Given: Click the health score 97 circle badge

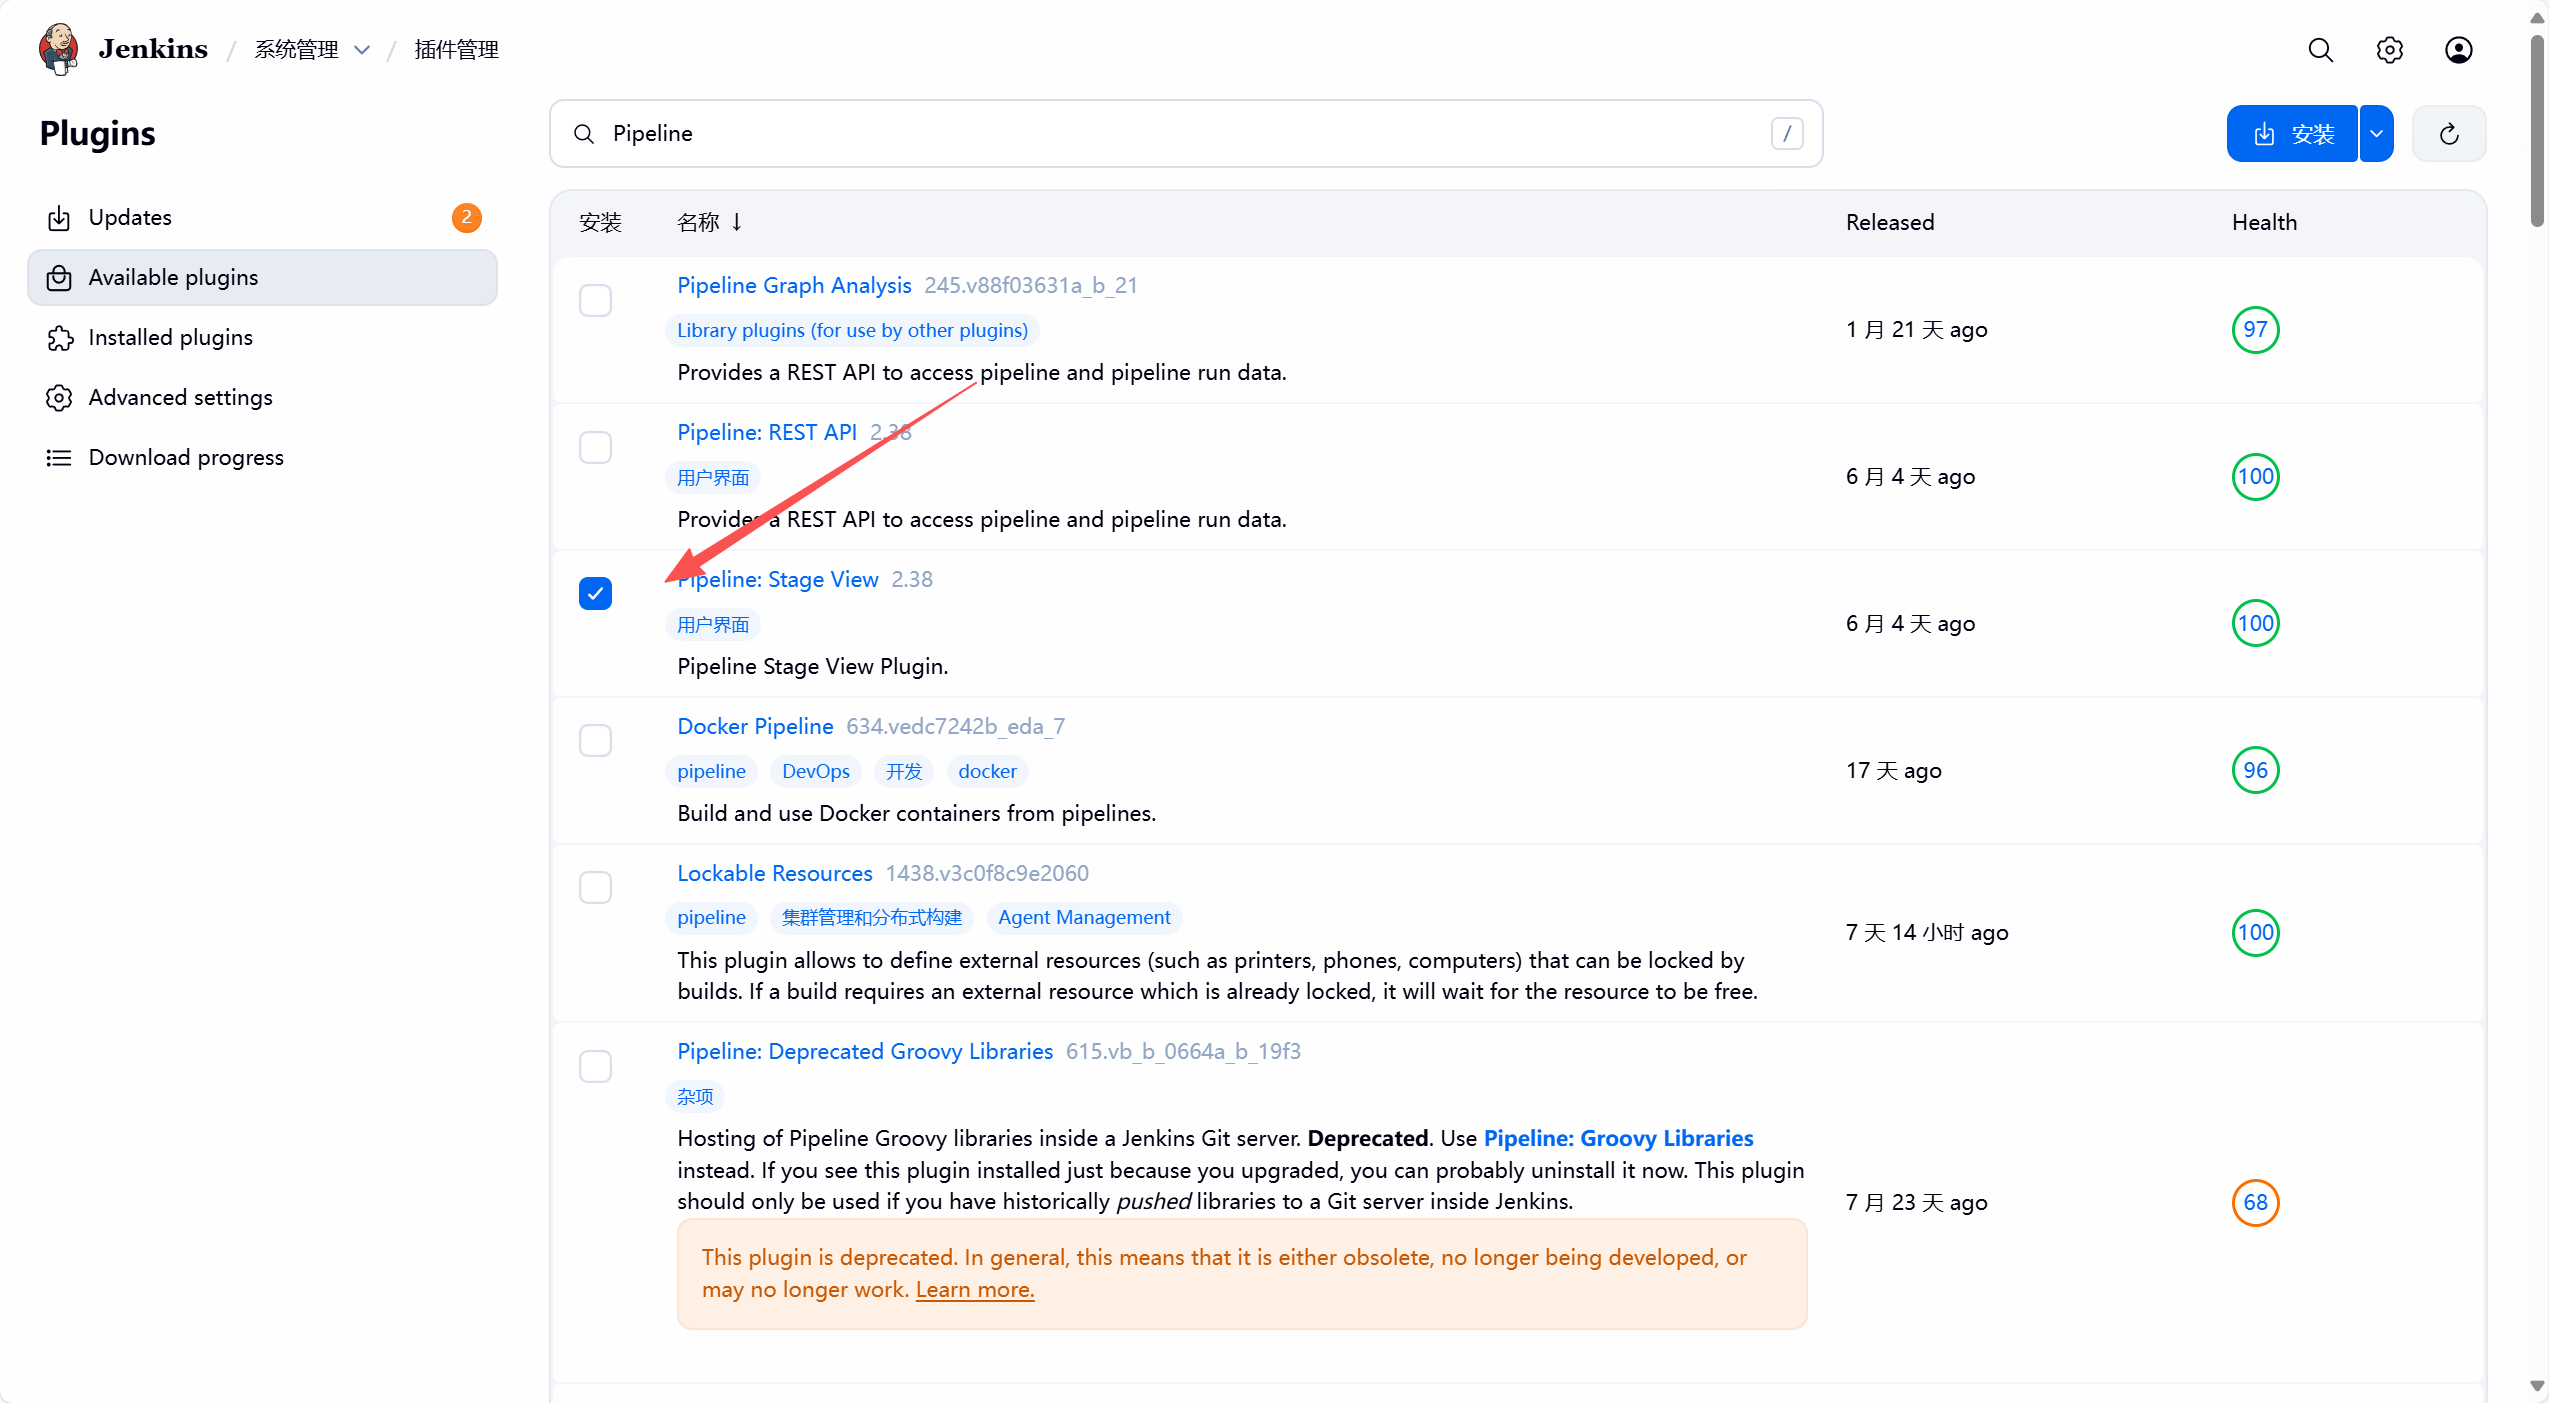Looking at the screenshot, I should (x=2254, y=330).
